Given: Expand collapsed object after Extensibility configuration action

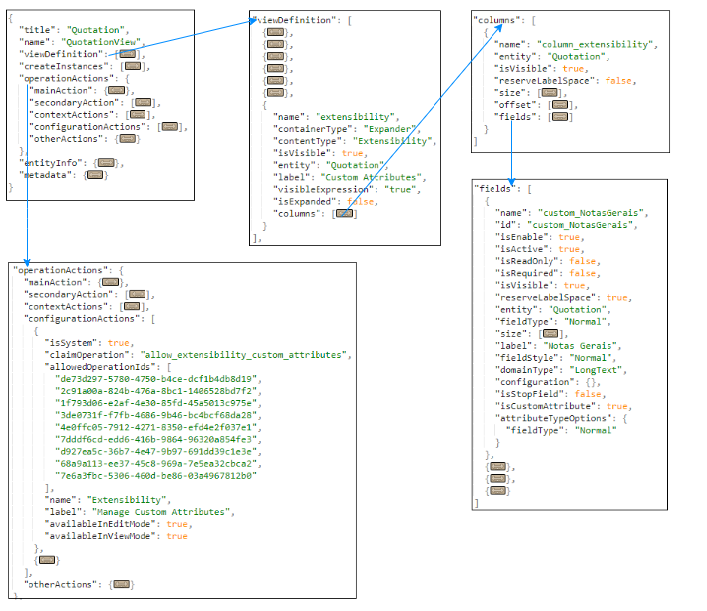Looking at the screenshot, I should [x=47, y=560].
